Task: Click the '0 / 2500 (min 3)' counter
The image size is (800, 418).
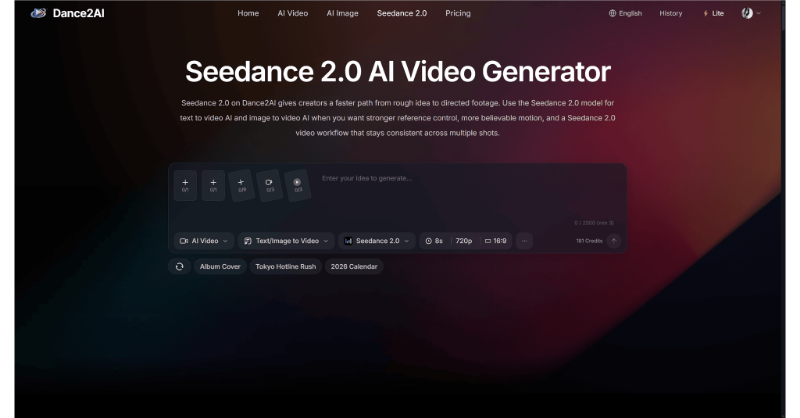Action: pos(594,223)
